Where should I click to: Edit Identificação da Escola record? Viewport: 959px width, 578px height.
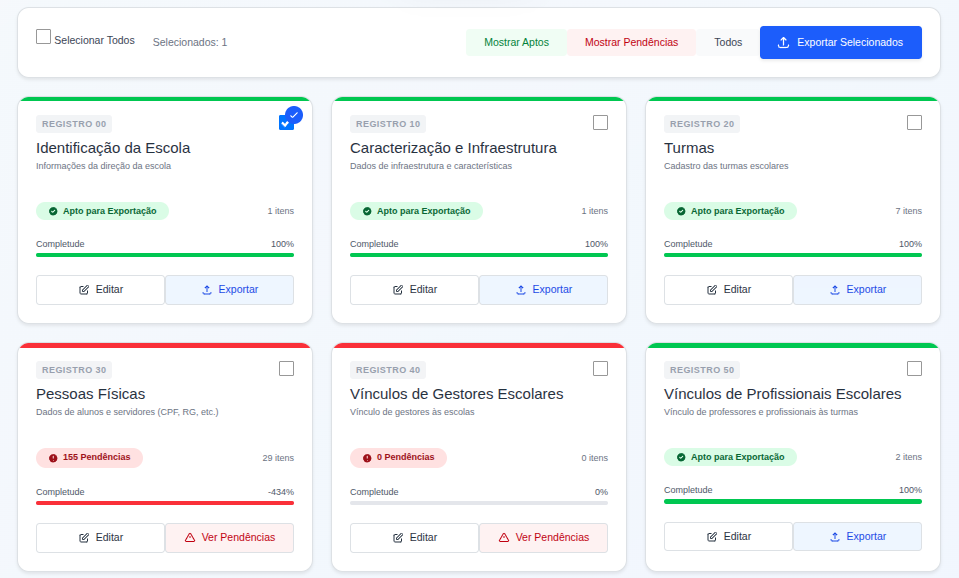click(x=100, y=289)
